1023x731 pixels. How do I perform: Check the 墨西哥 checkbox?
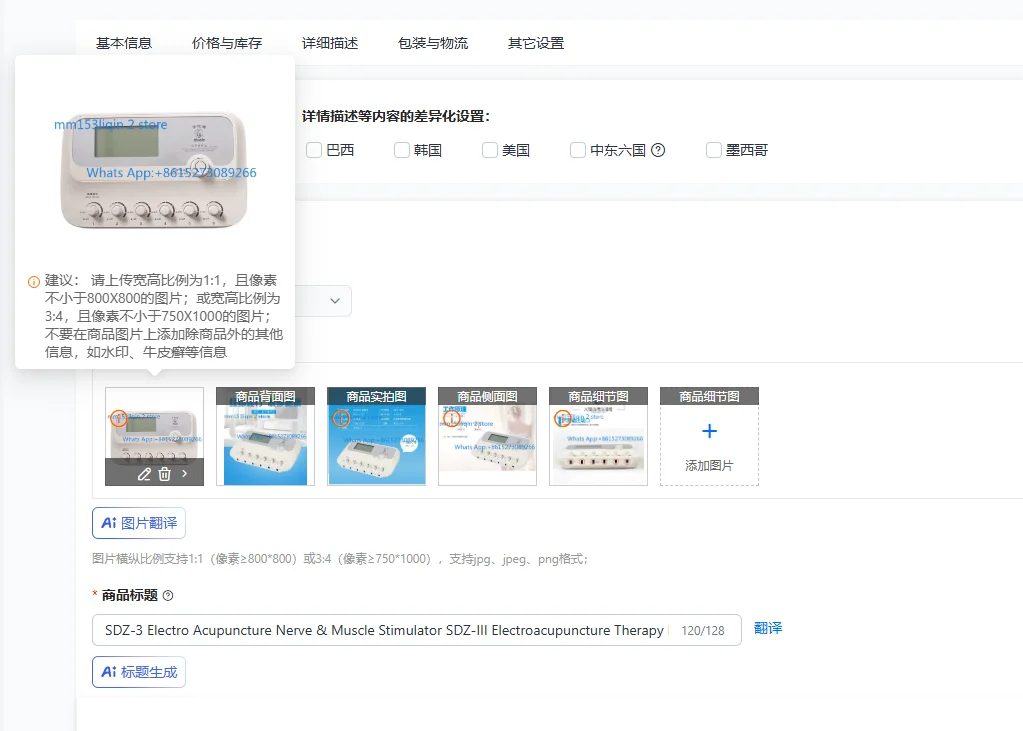pos(714,150)
